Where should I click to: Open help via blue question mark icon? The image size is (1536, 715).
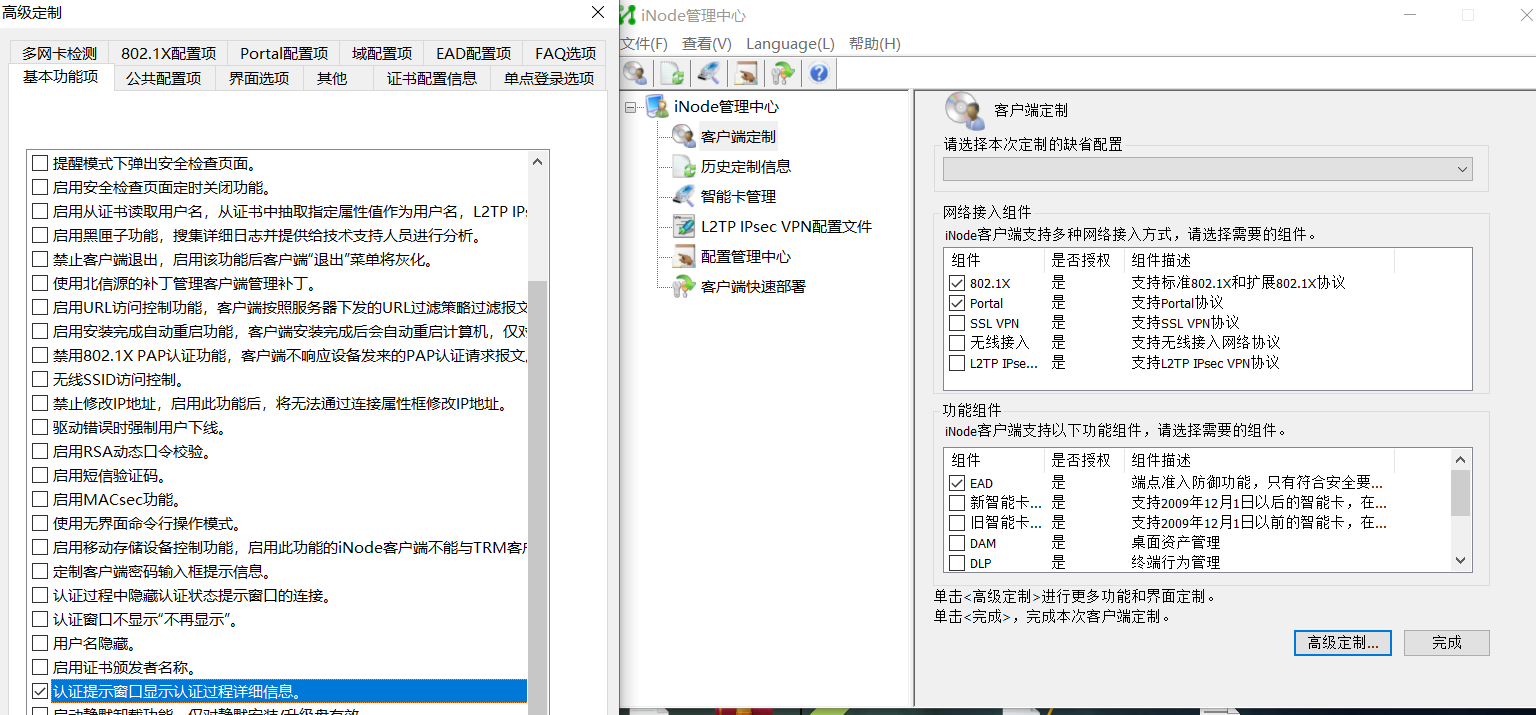point(819,73)
